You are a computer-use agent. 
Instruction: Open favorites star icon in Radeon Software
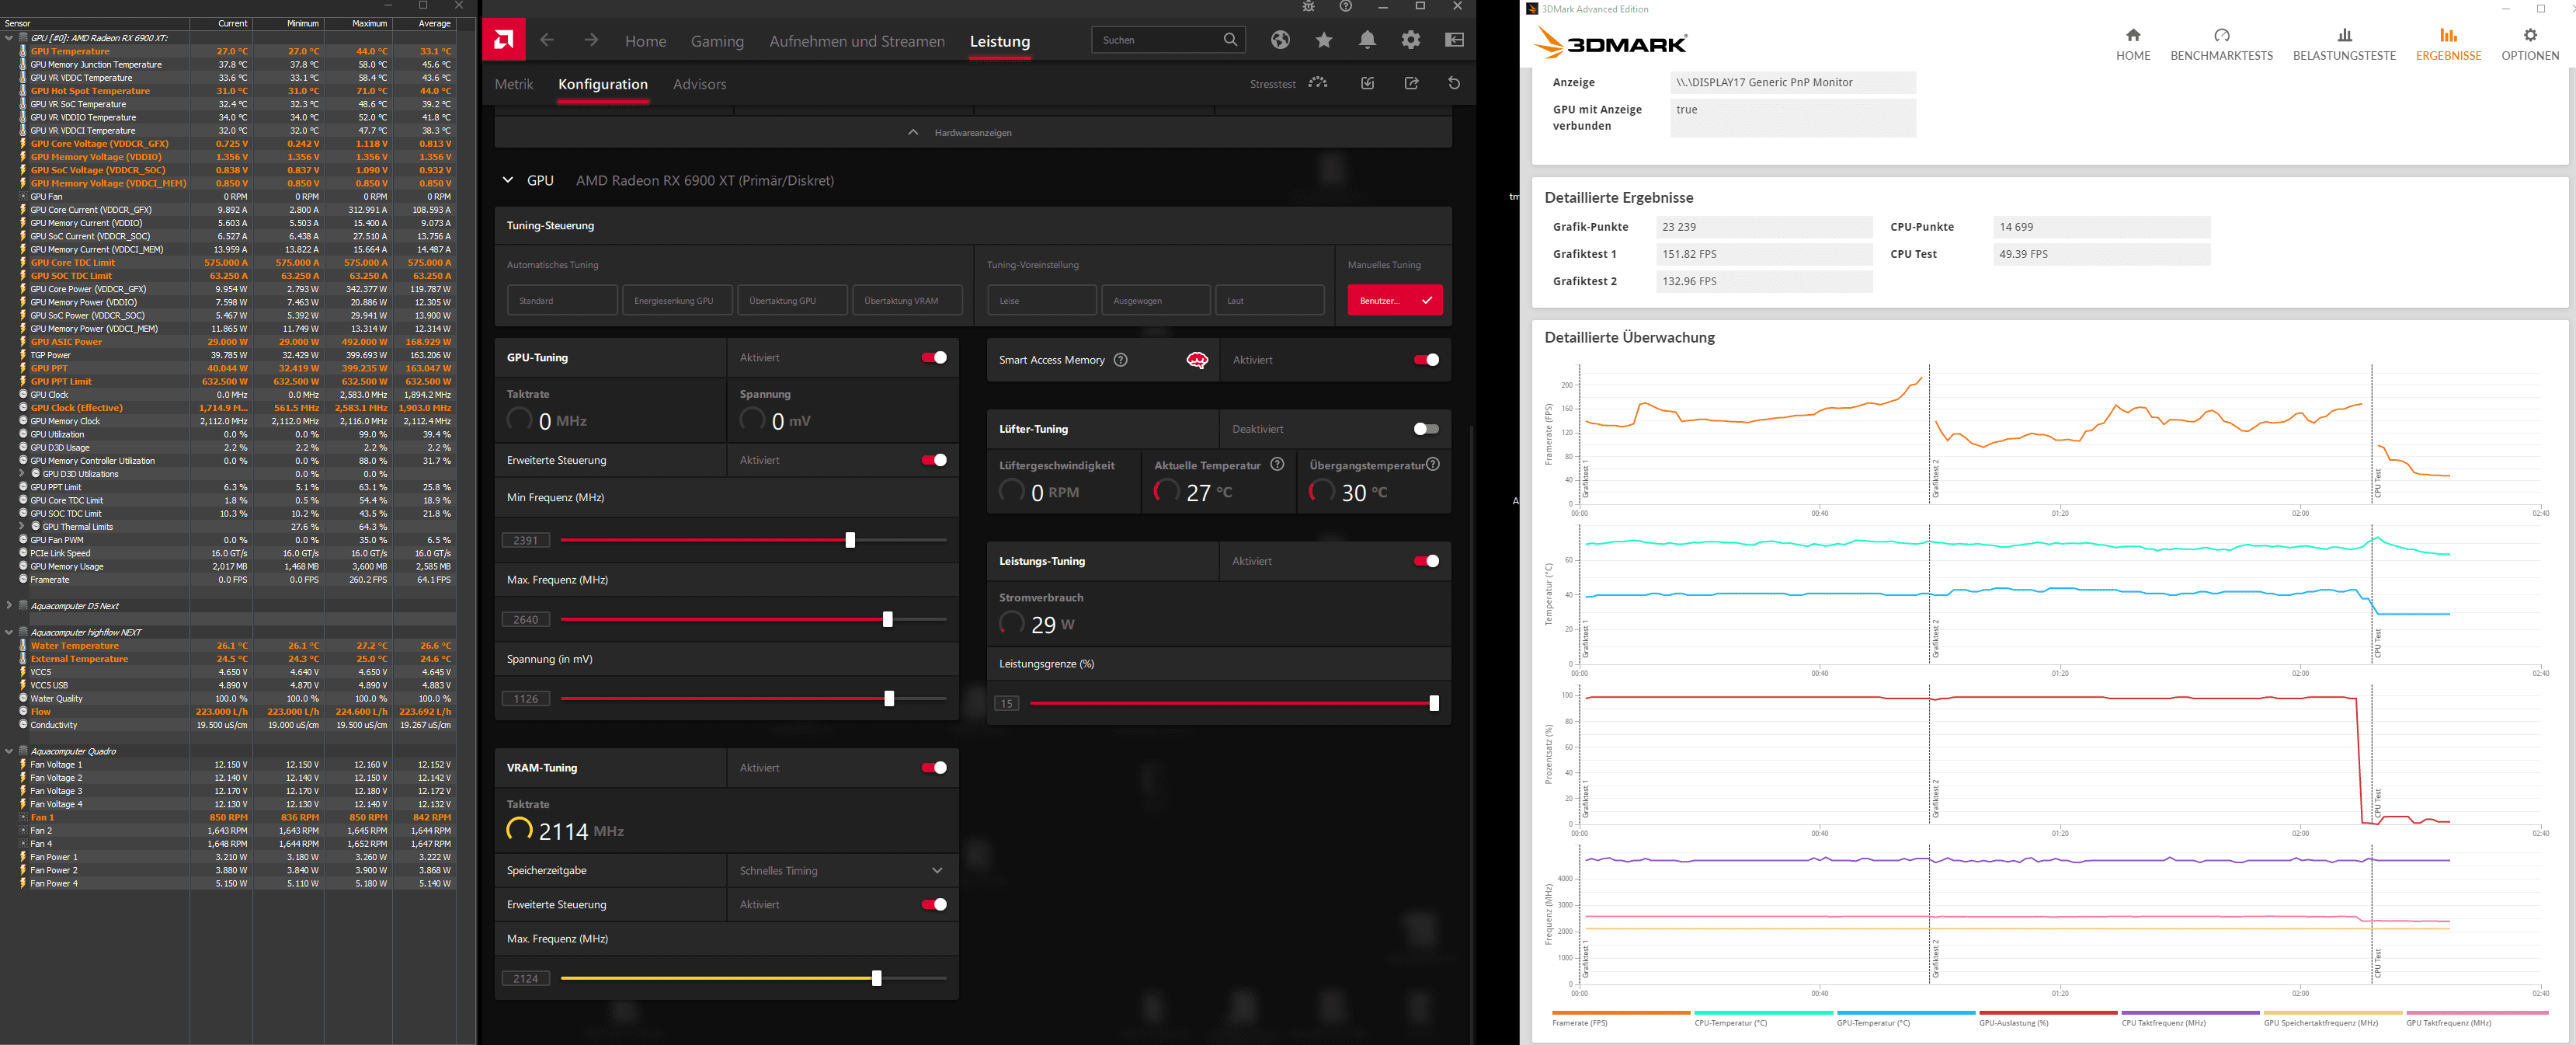click(1324, 40)
